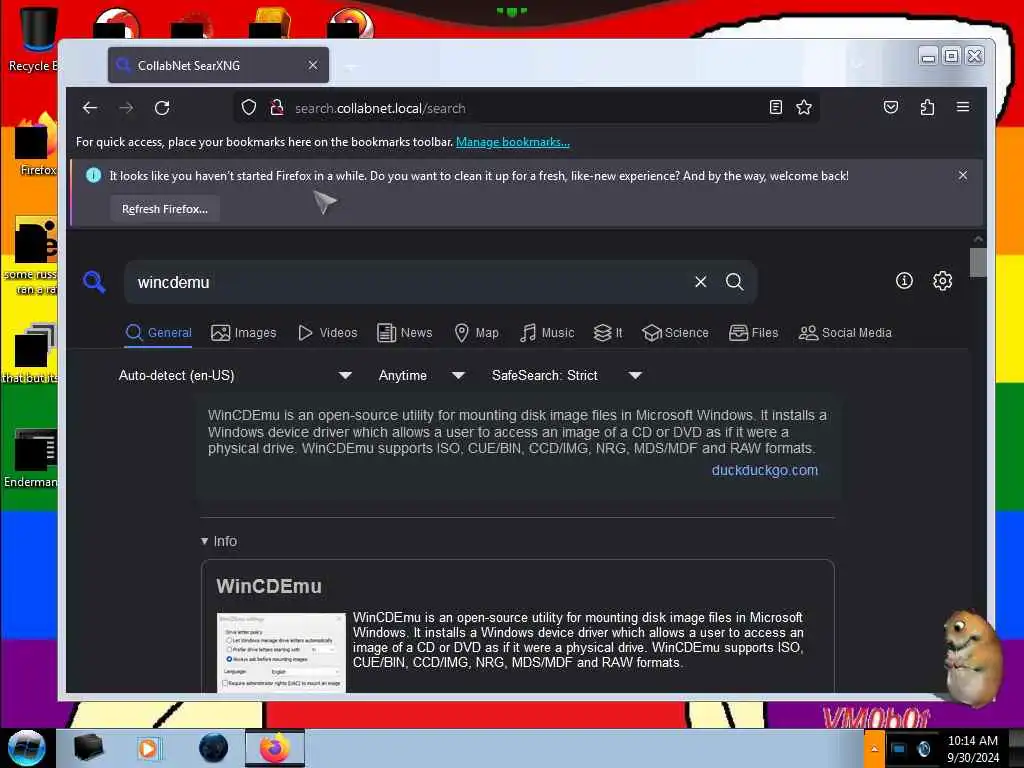This screenshot has width=1024, height=768.
Task: Open SearXNG preferences gear icon
Action: tap(942, 281)
